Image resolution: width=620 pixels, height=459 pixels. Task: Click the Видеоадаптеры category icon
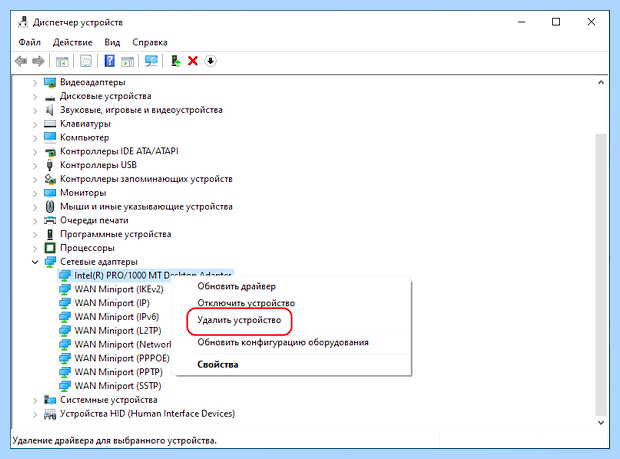[50, 83]
